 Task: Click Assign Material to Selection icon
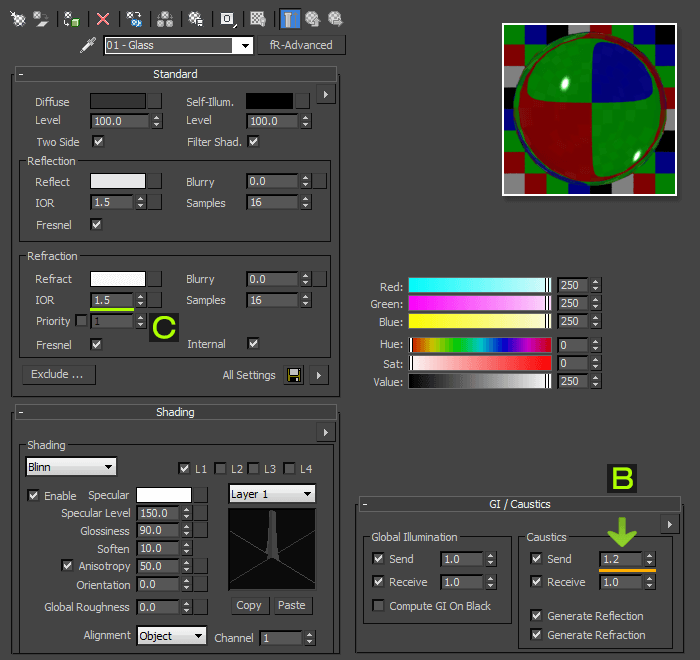pos(72,19)
